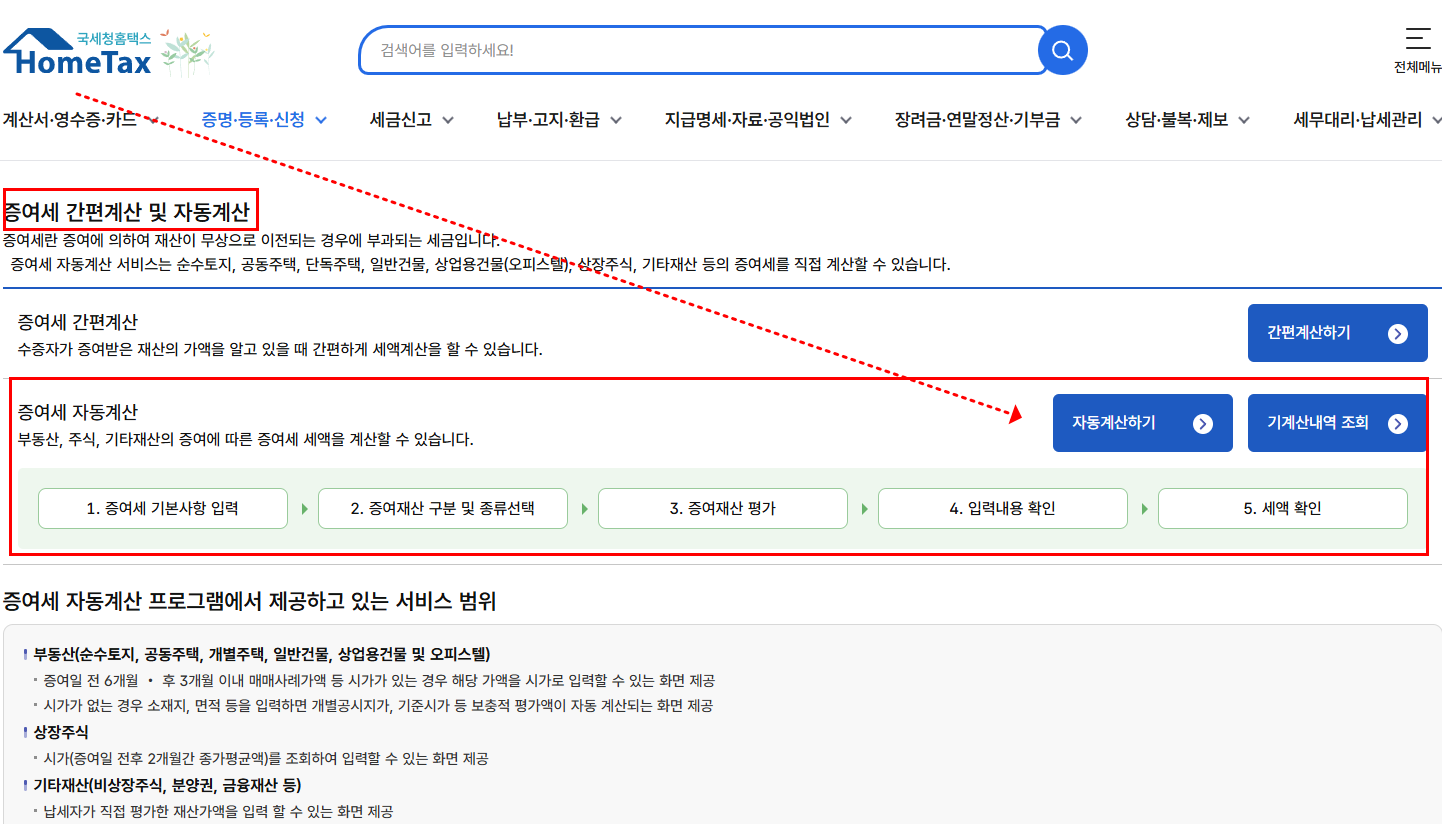
Task: Click the 자동계산하기 button
Action: point(1142,422)
